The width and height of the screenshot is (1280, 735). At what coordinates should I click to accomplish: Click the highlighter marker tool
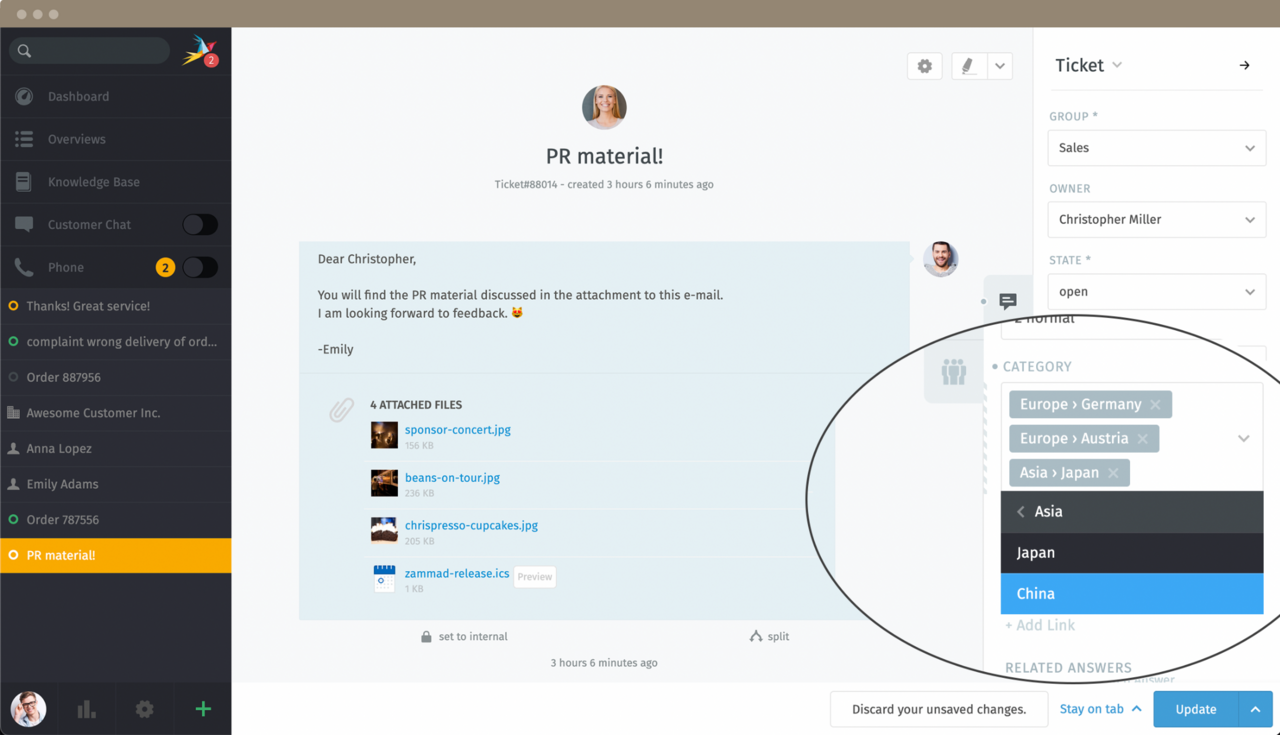point(968,66)
